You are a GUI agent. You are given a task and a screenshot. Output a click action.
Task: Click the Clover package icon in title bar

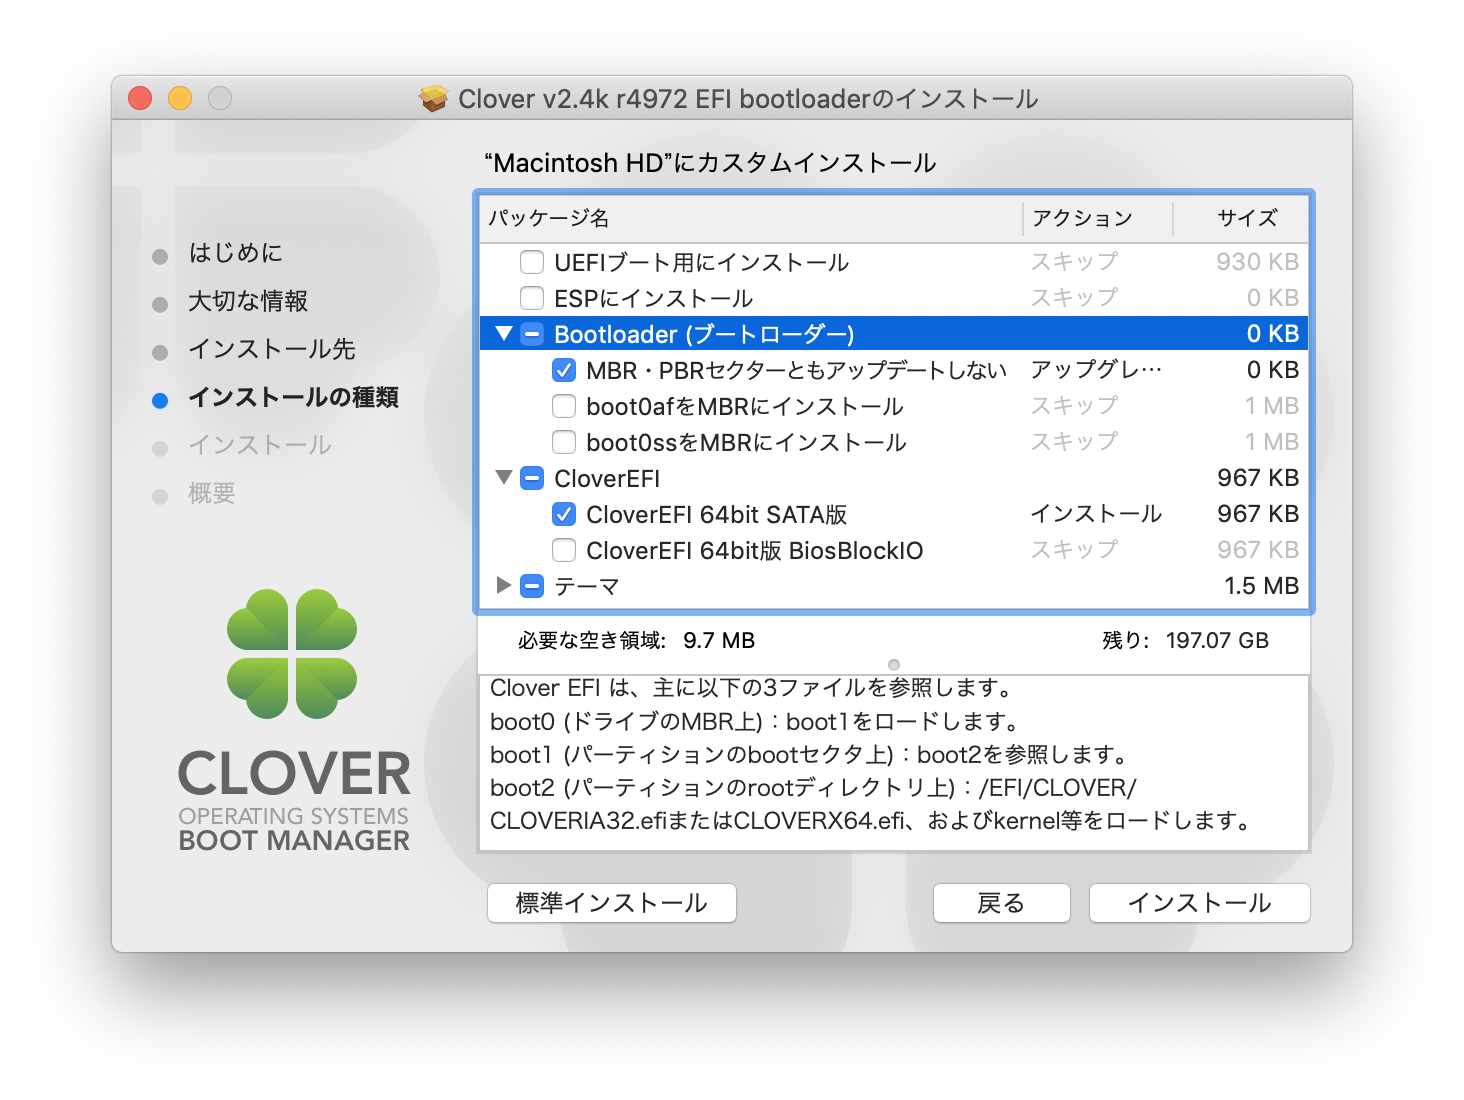point(433,99)
